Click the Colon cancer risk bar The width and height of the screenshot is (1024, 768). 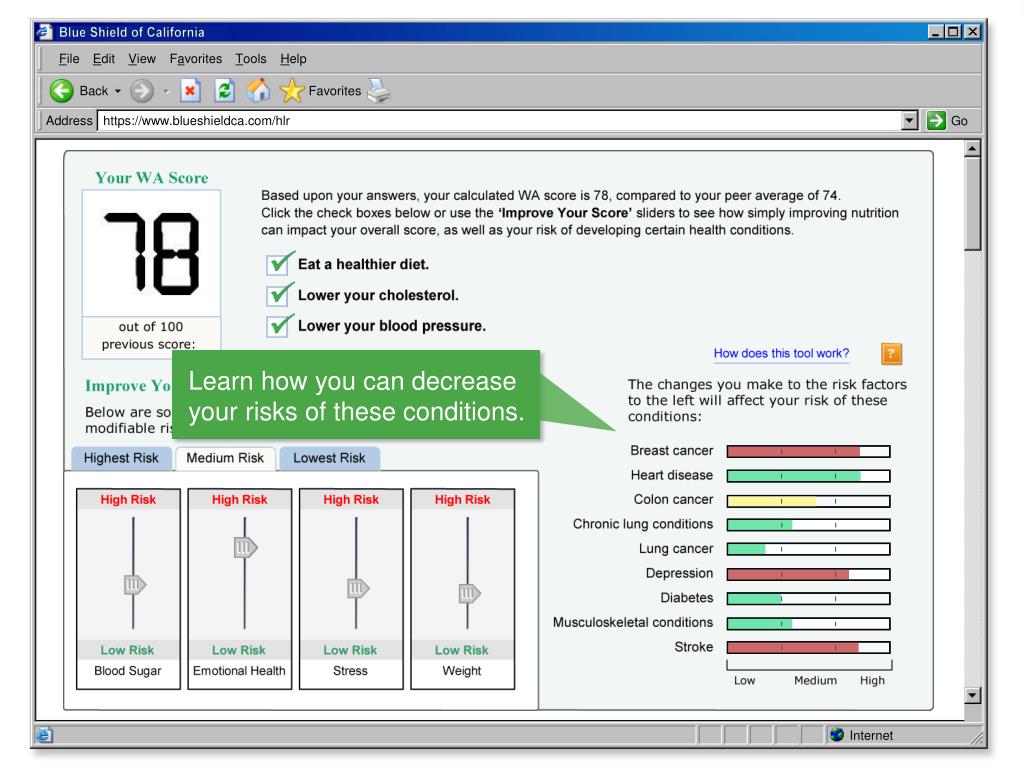coord(808,501)
